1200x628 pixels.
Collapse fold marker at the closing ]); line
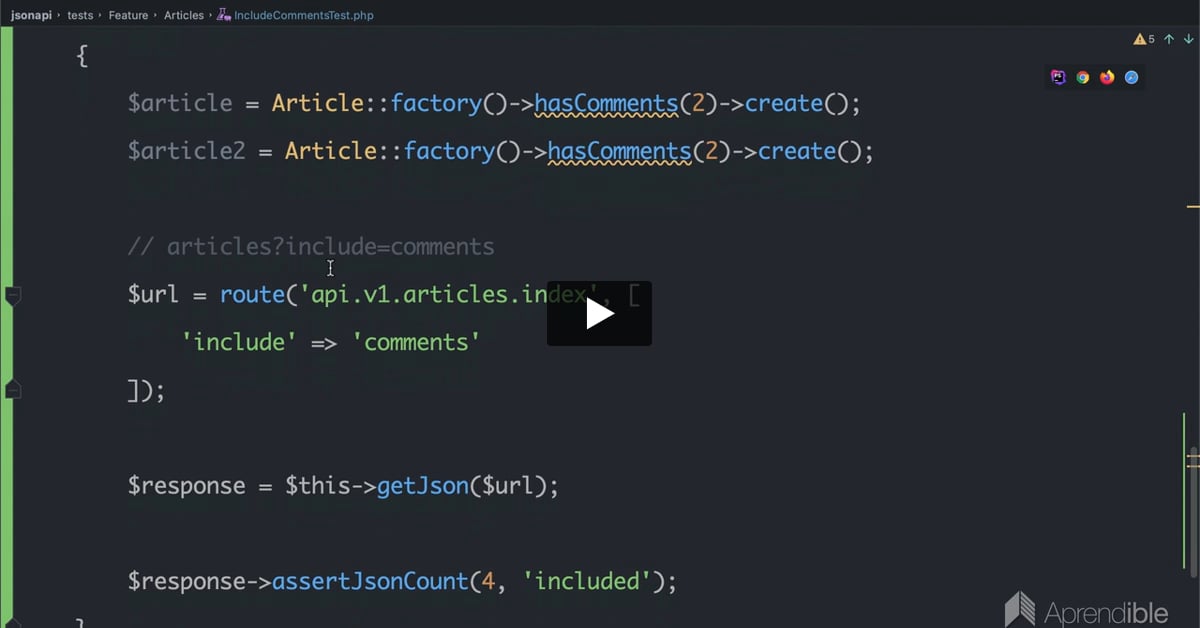(x=13, y=390)
